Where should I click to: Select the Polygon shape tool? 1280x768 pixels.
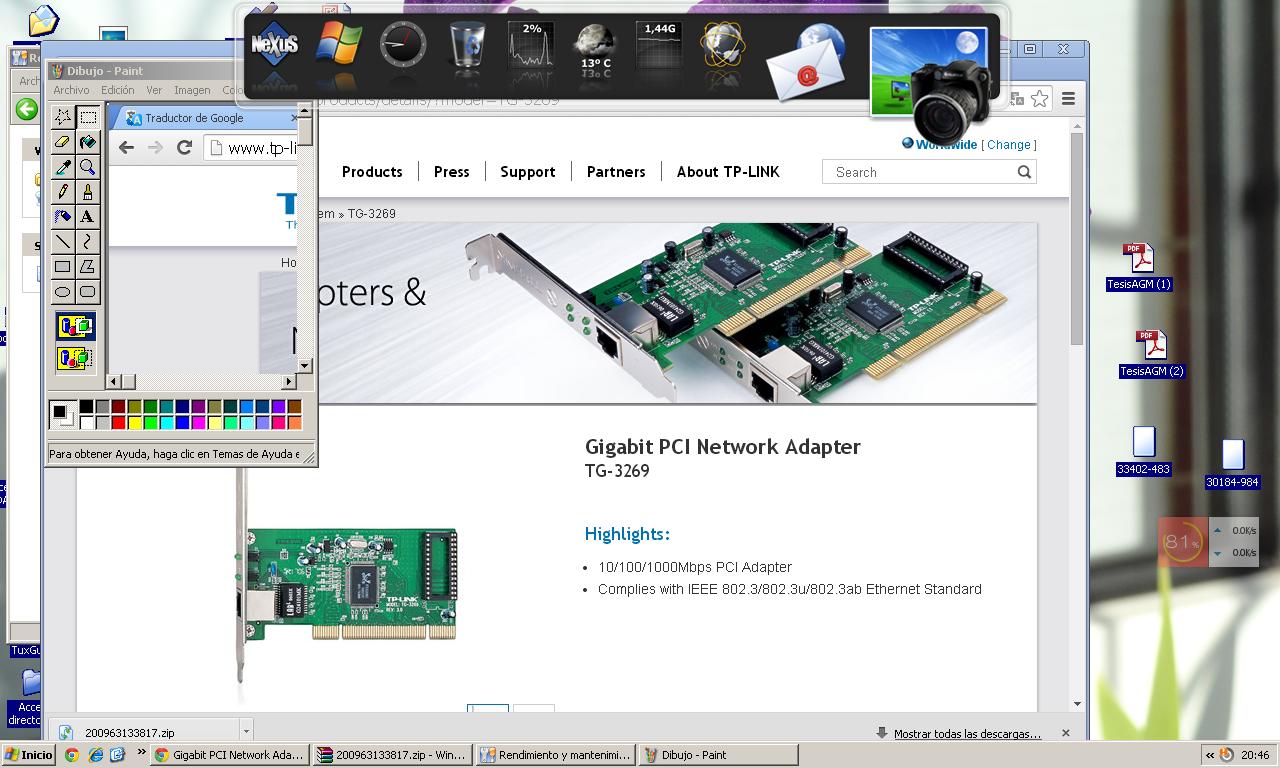[x=88, y=267]
